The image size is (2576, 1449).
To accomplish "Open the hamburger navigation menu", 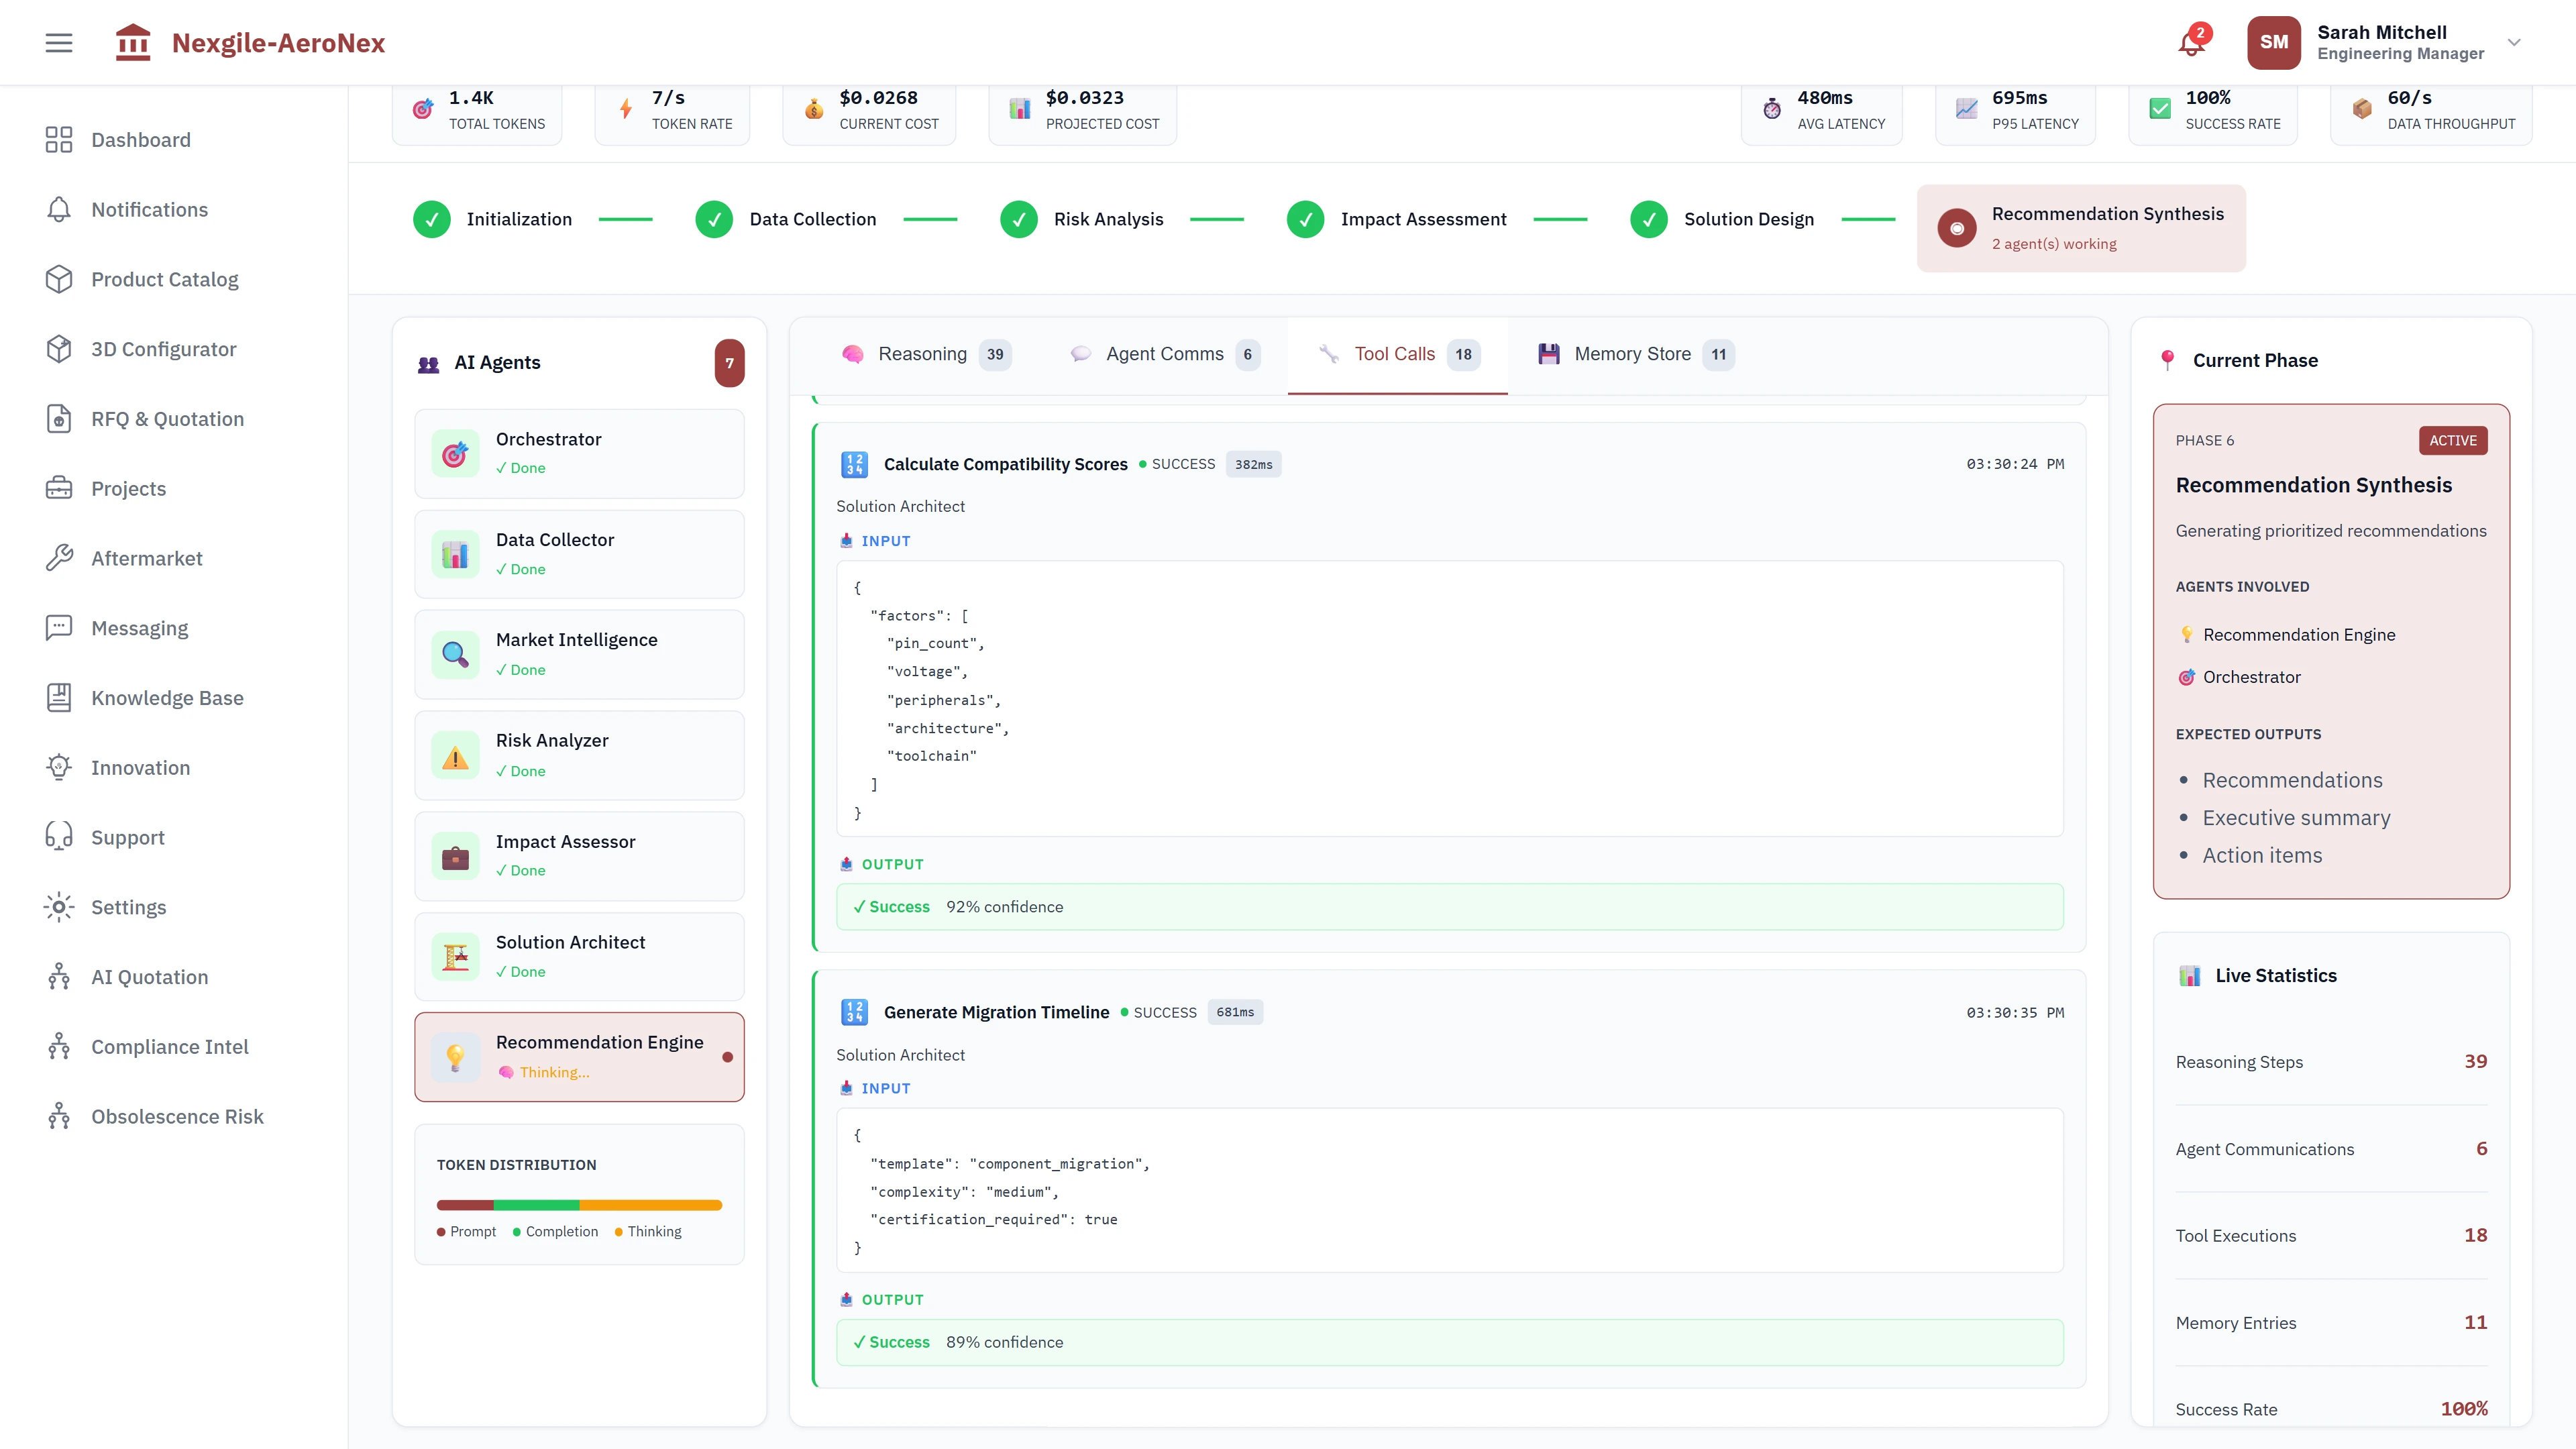I will click(58, 42).
